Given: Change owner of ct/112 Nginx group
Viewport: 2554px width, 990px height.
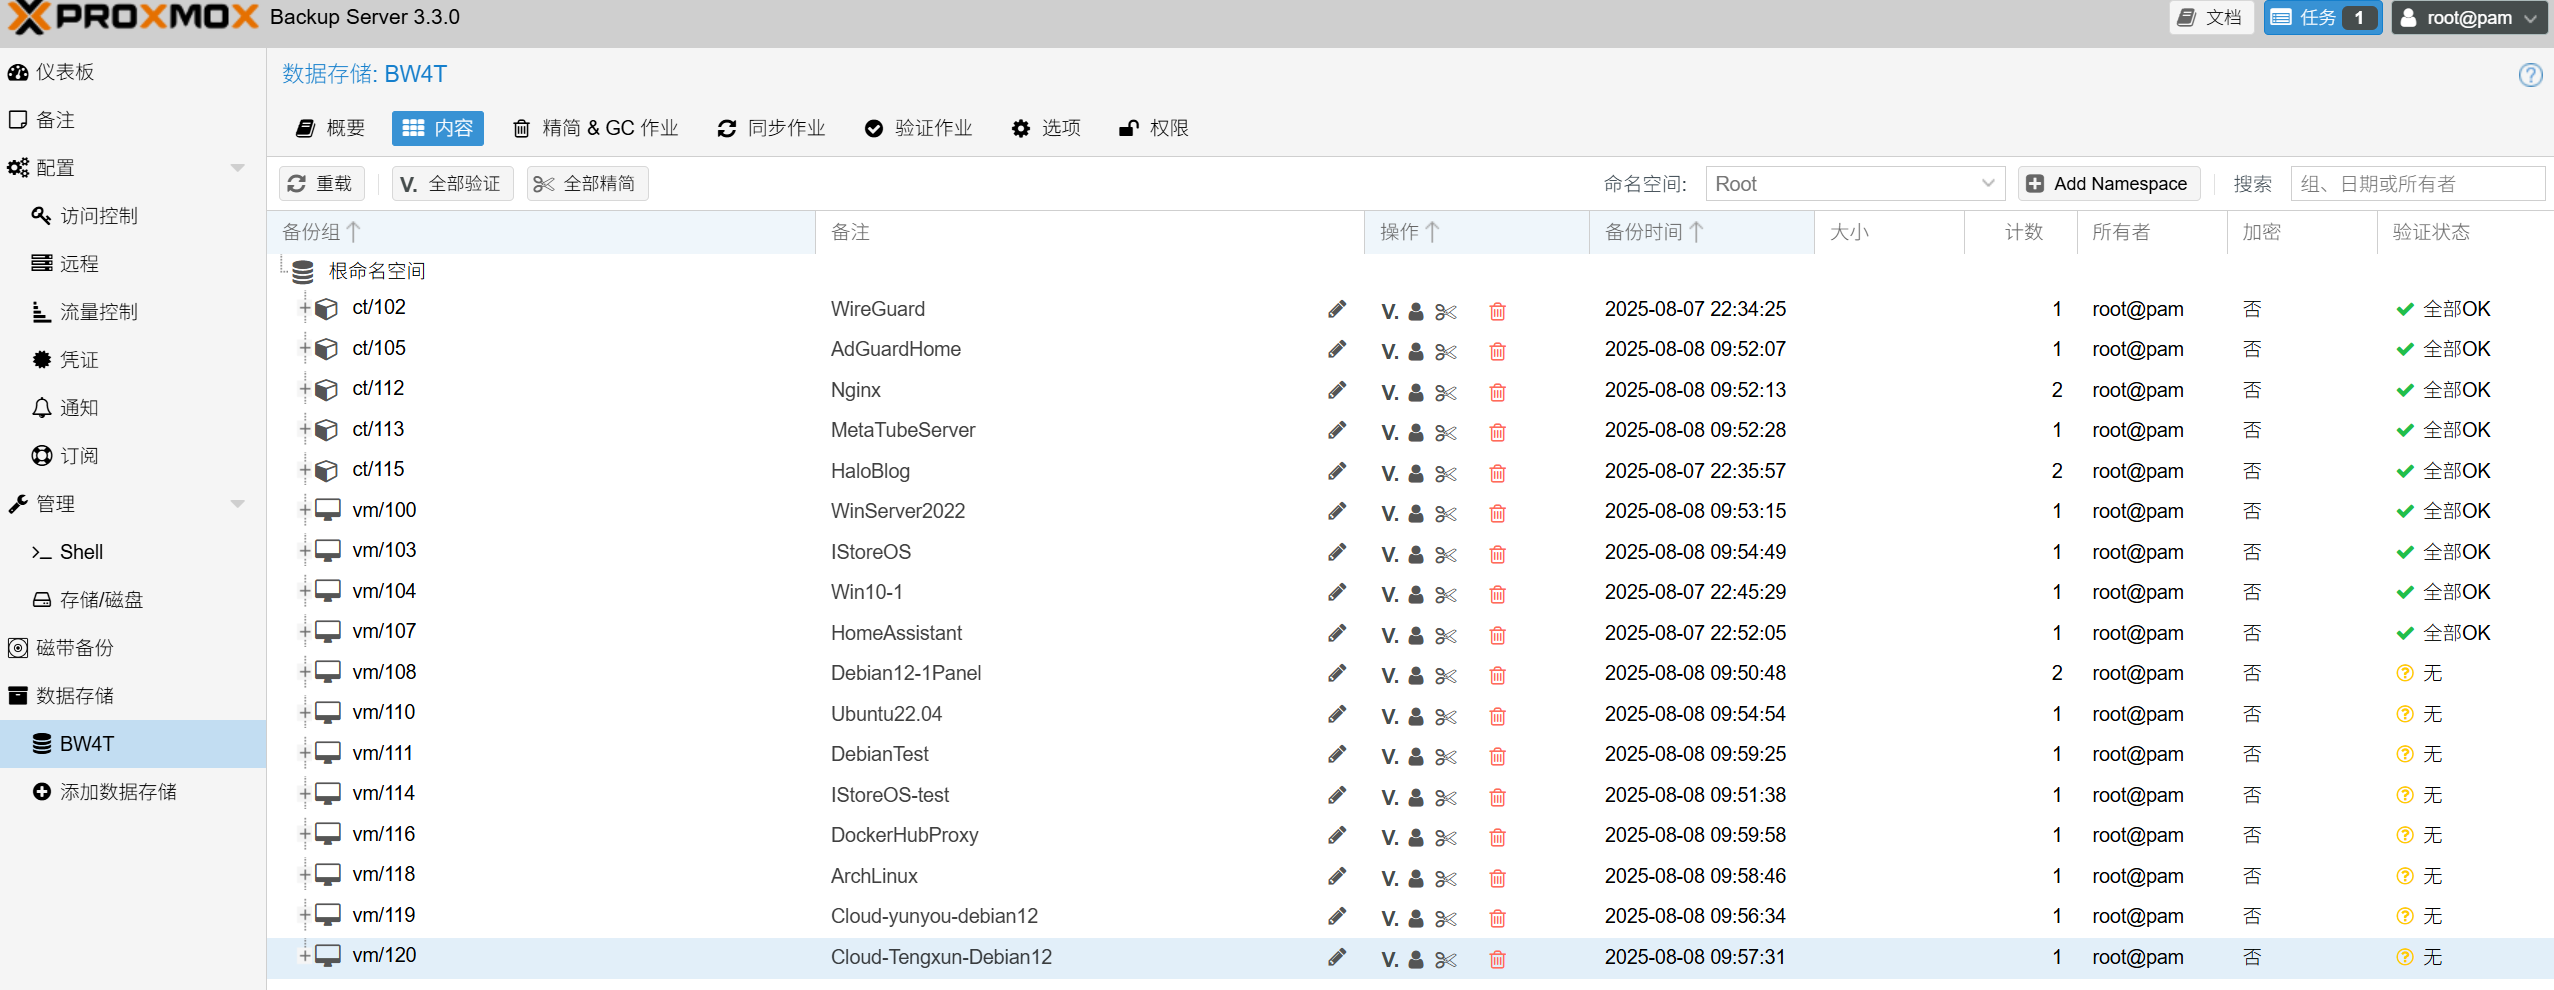Looking at the screenshot, I should click(x=1416, y=393).
